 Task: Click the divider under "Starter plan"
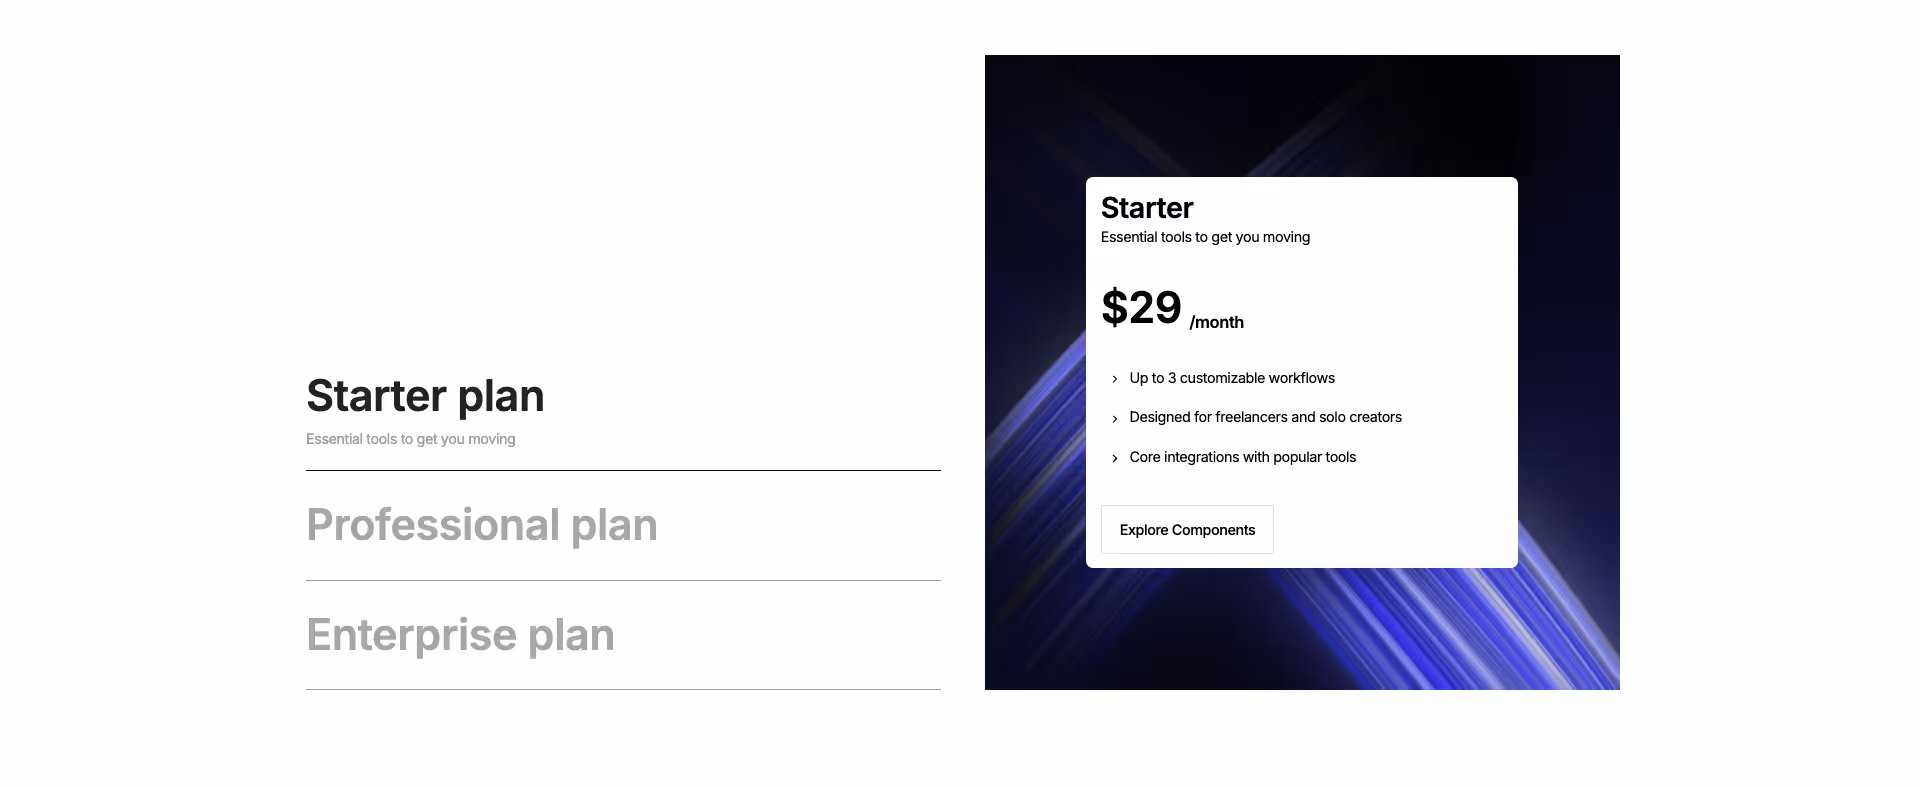pyautogui.click(x=623, y=468)
